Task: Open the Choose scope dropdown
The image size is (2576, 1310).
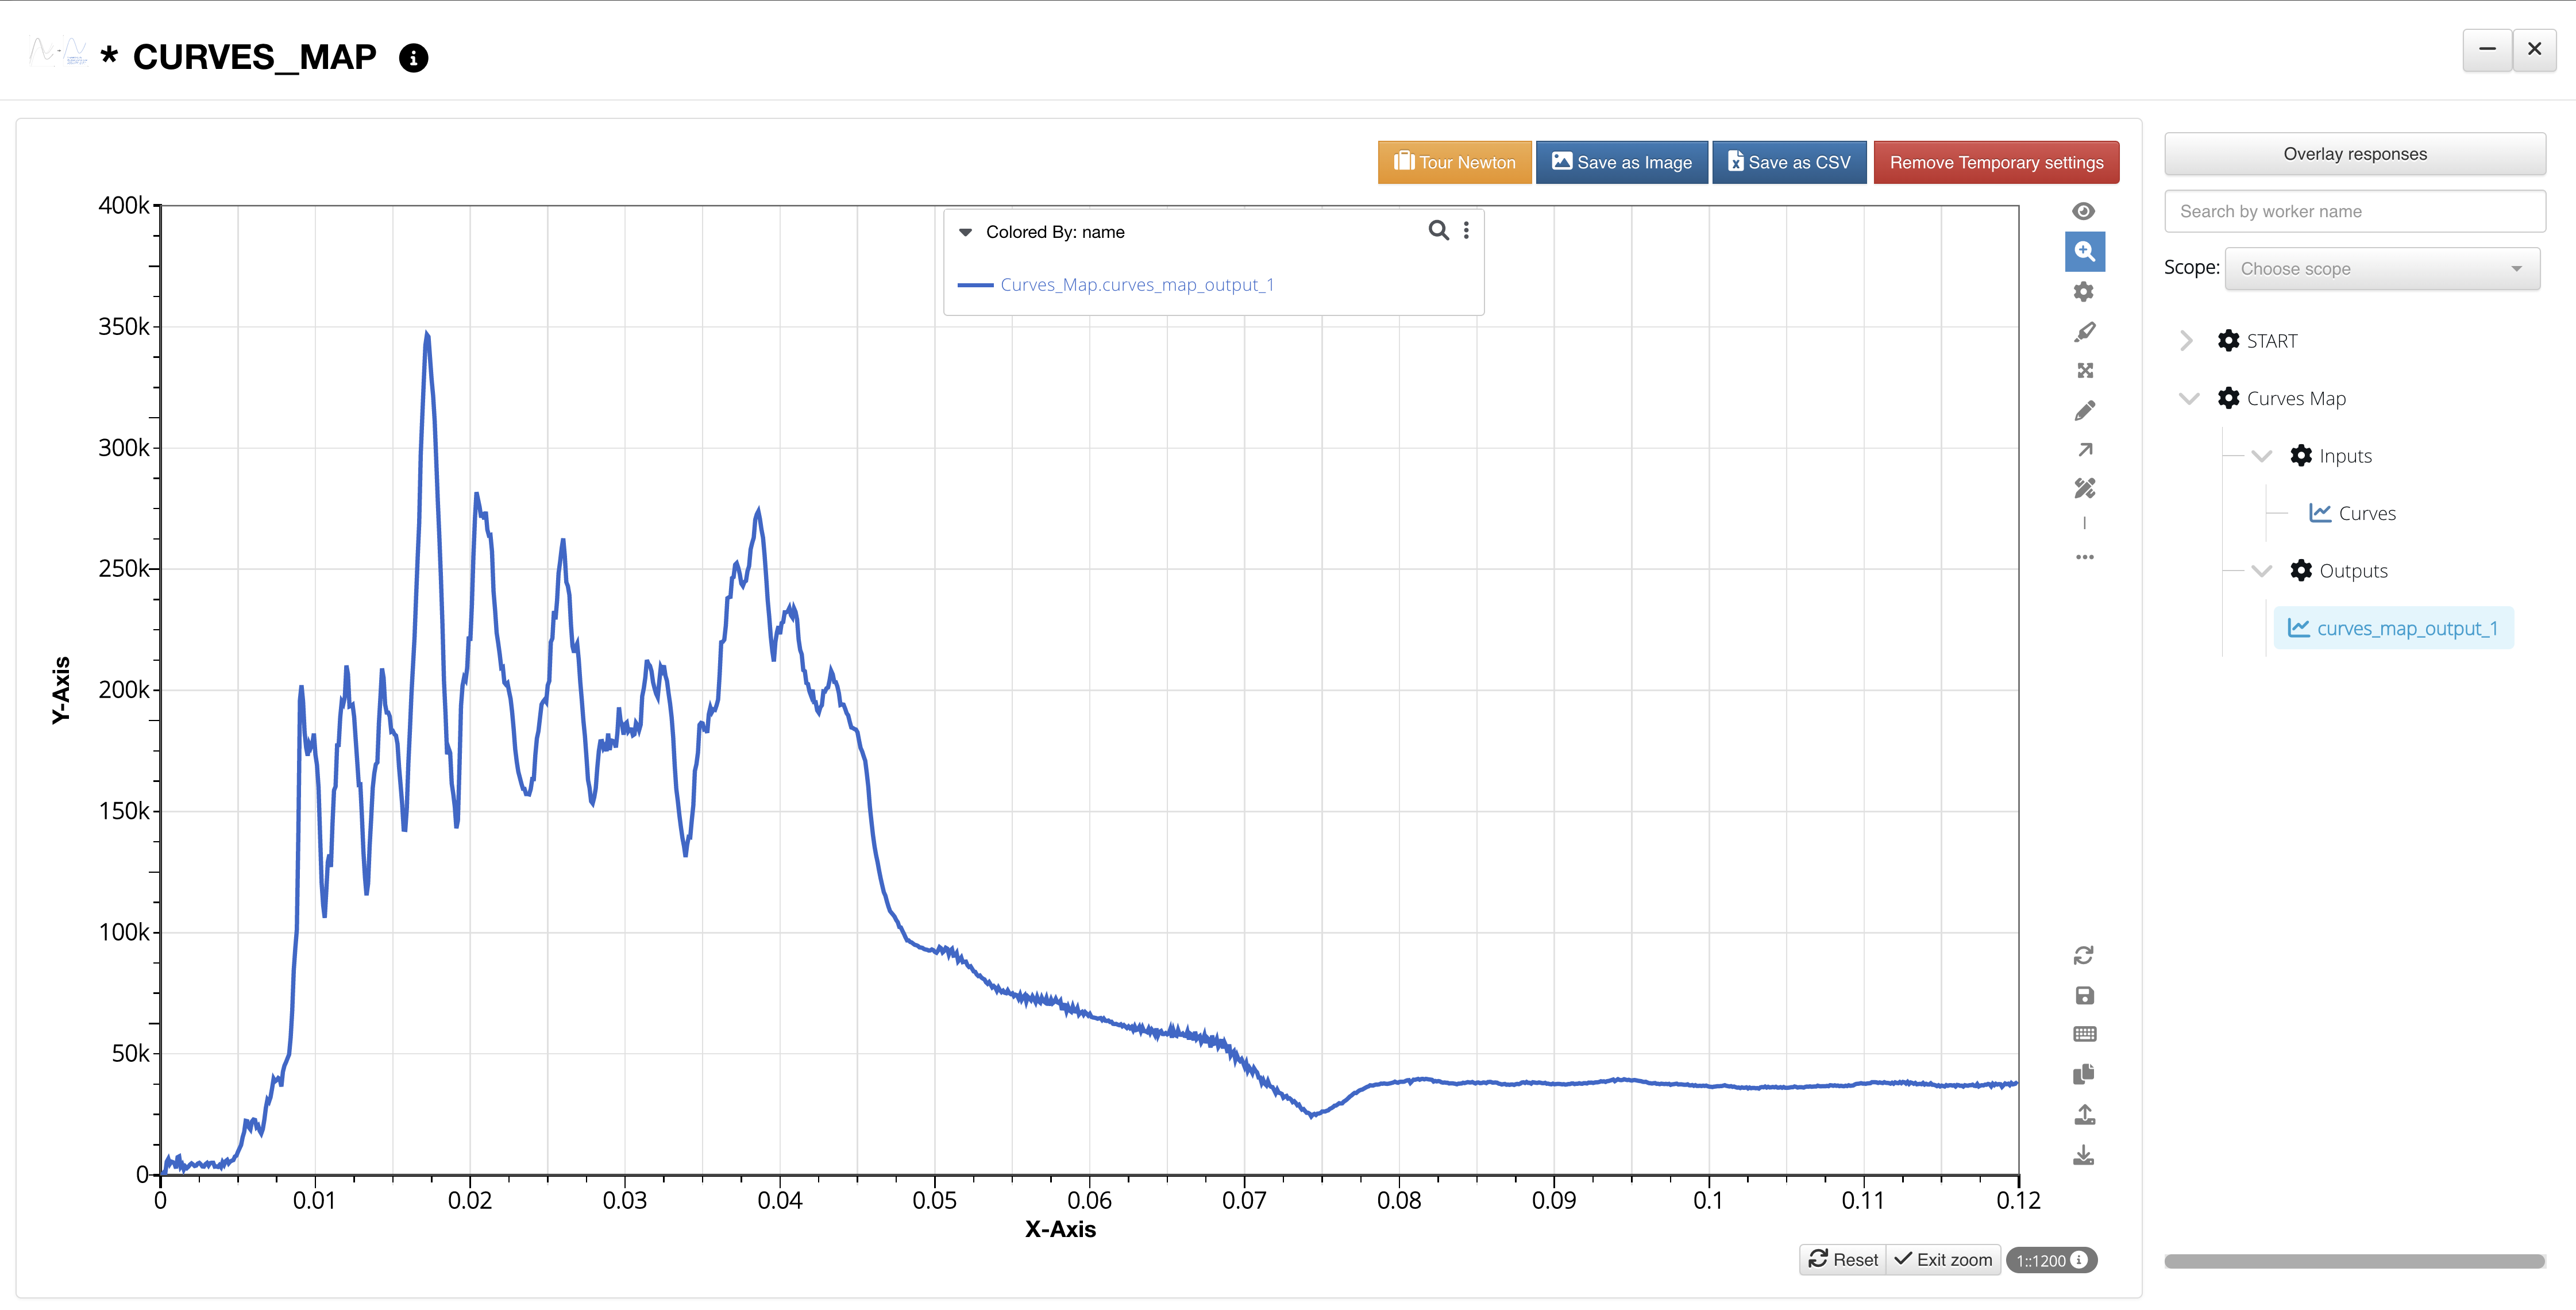Action: pos(2381,269)
